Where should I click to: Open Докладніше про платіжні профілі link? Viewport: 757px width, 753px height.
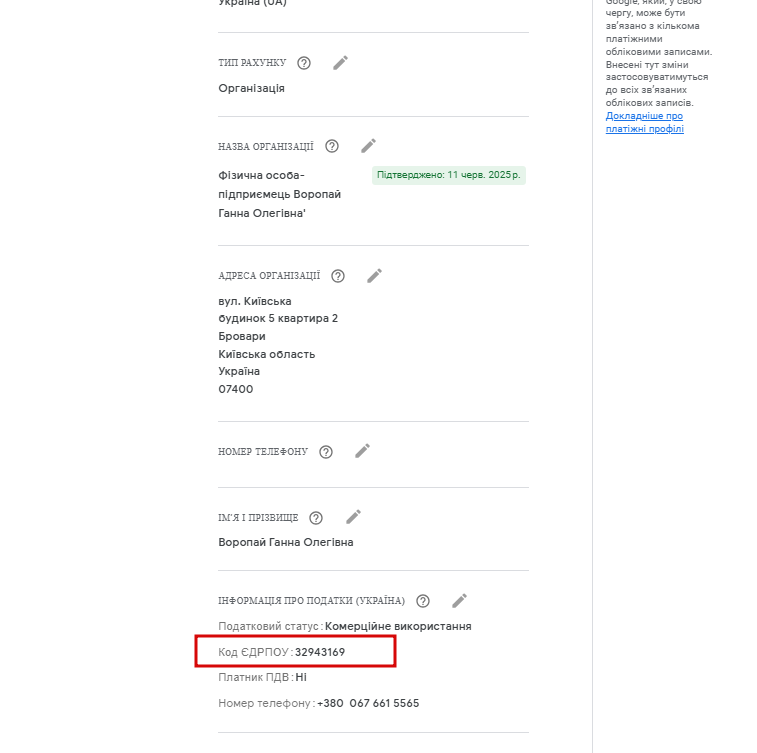645,122
